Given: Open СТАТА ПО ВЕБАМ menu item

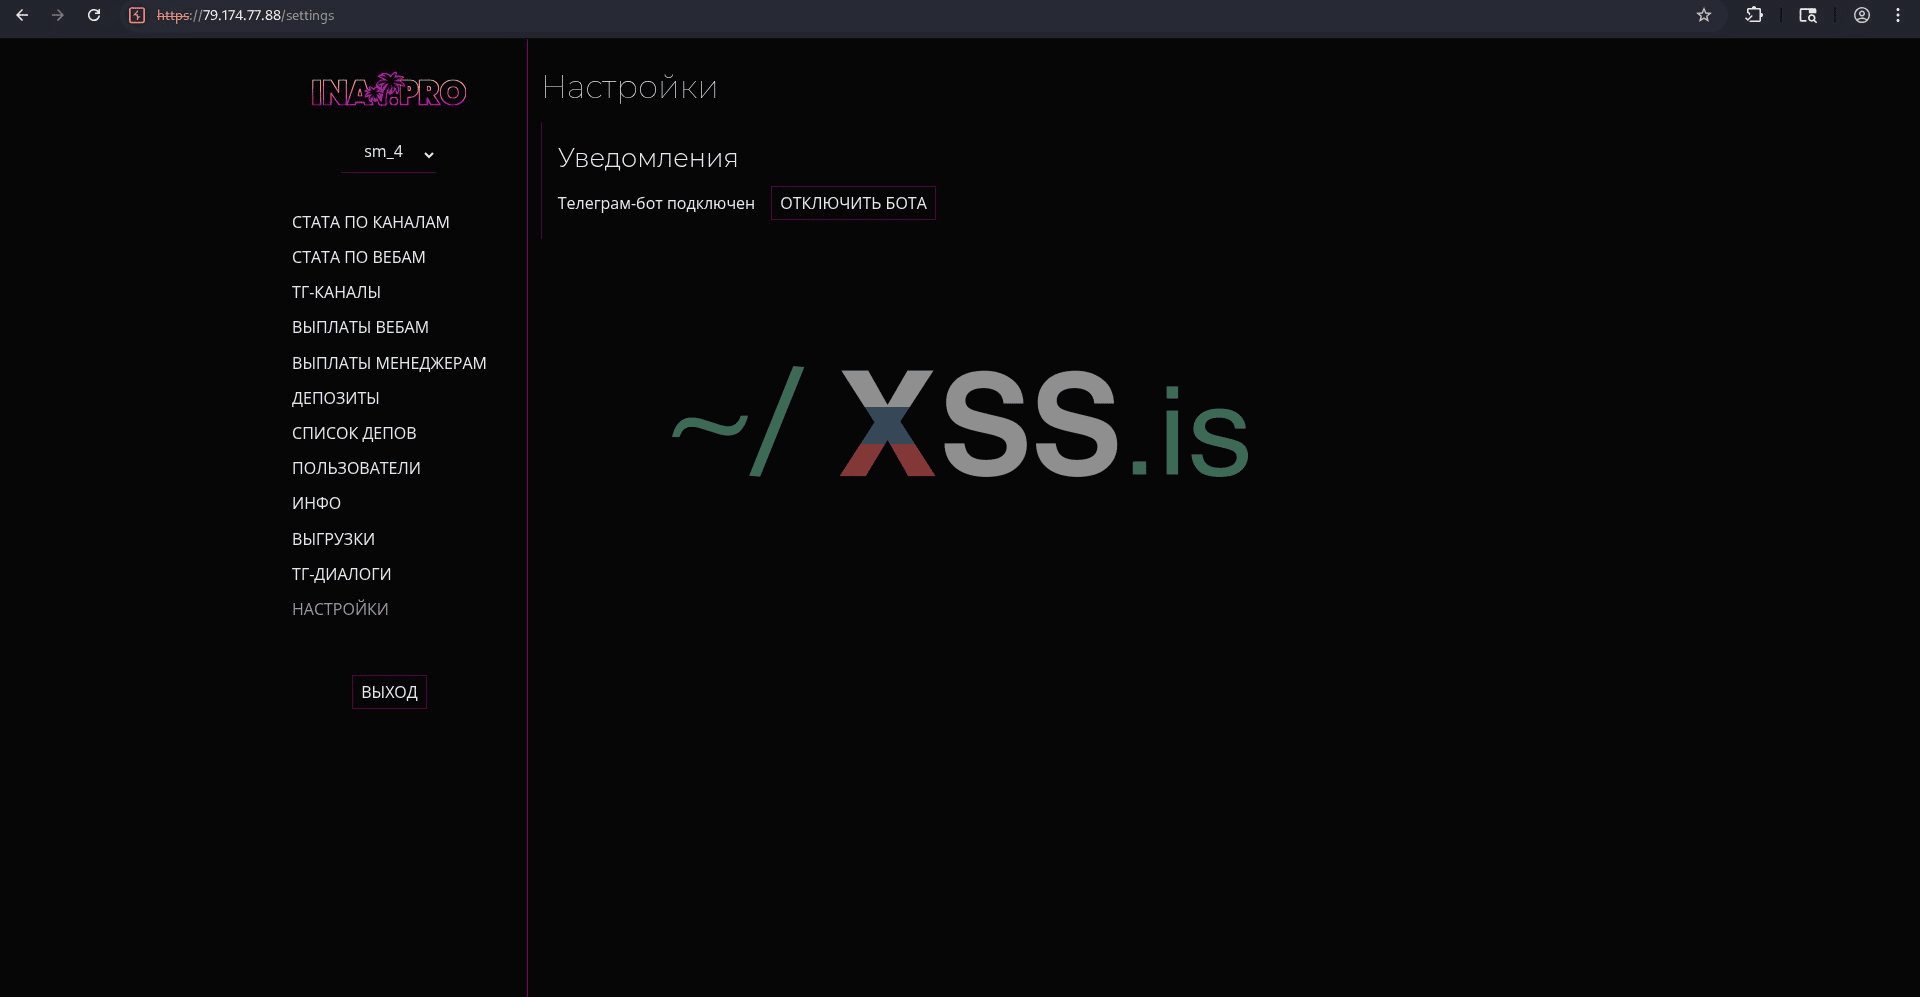Looking at the screenshot, I should coord(359,257).
